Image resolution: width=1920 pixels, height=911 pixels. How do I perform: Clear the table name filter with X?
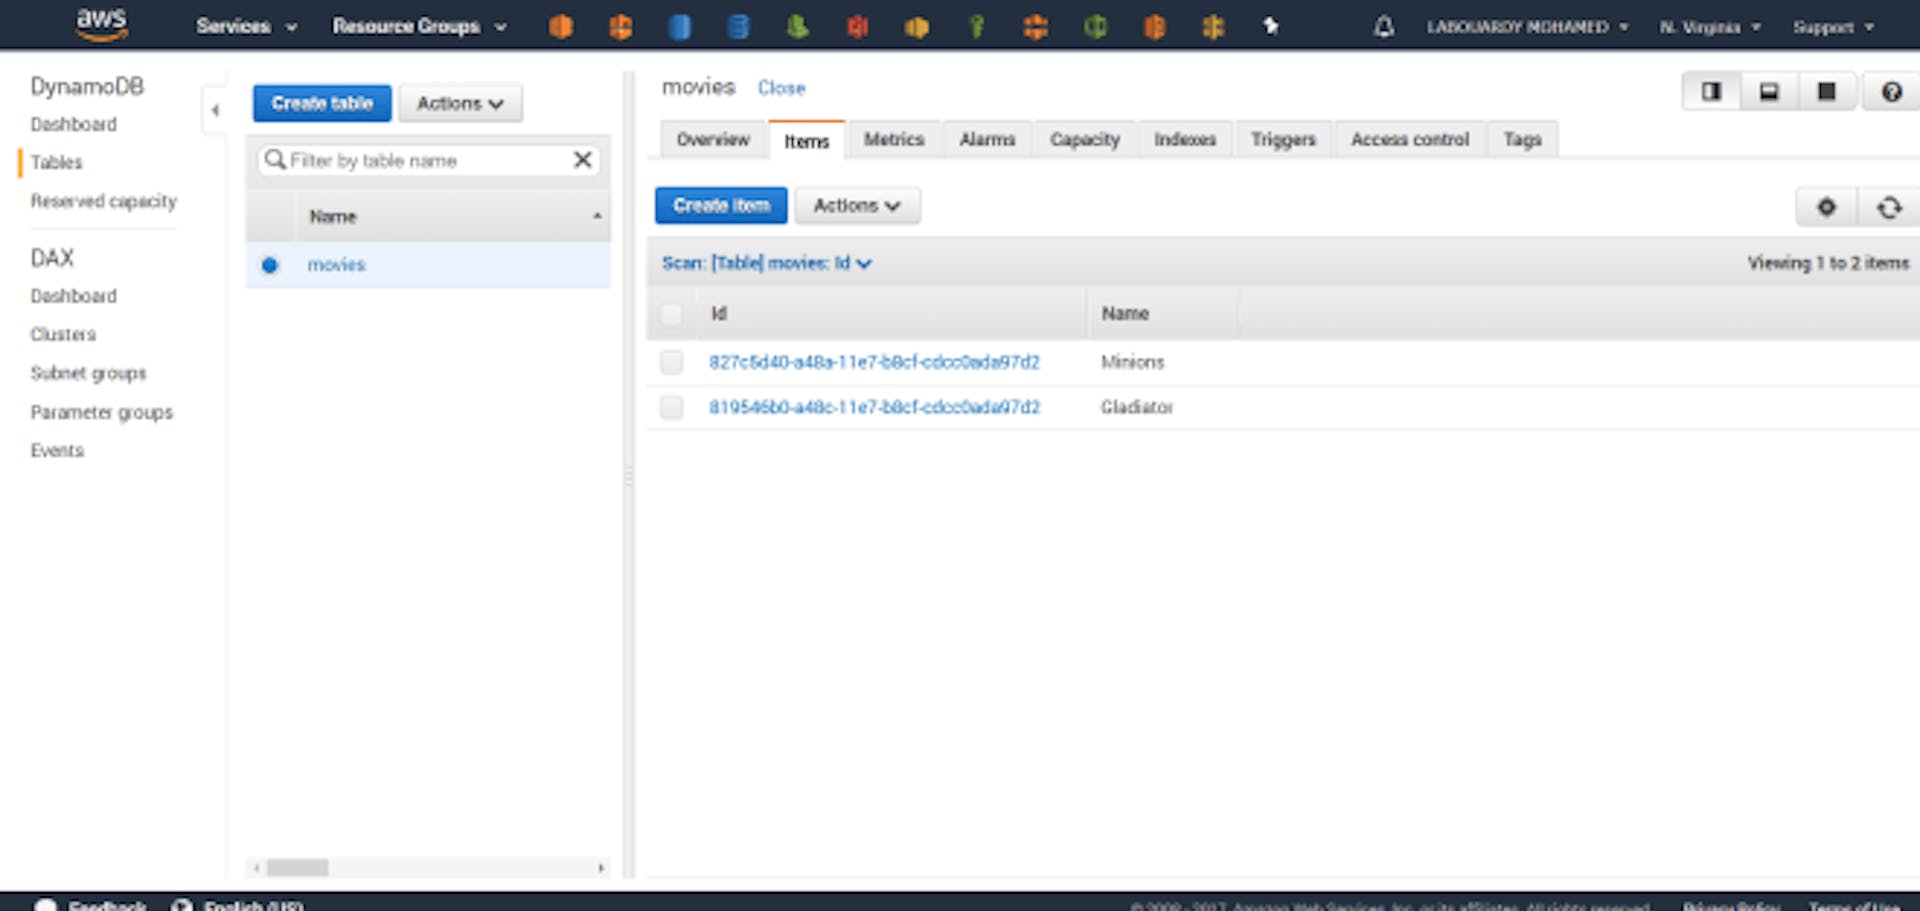[582, 160]
